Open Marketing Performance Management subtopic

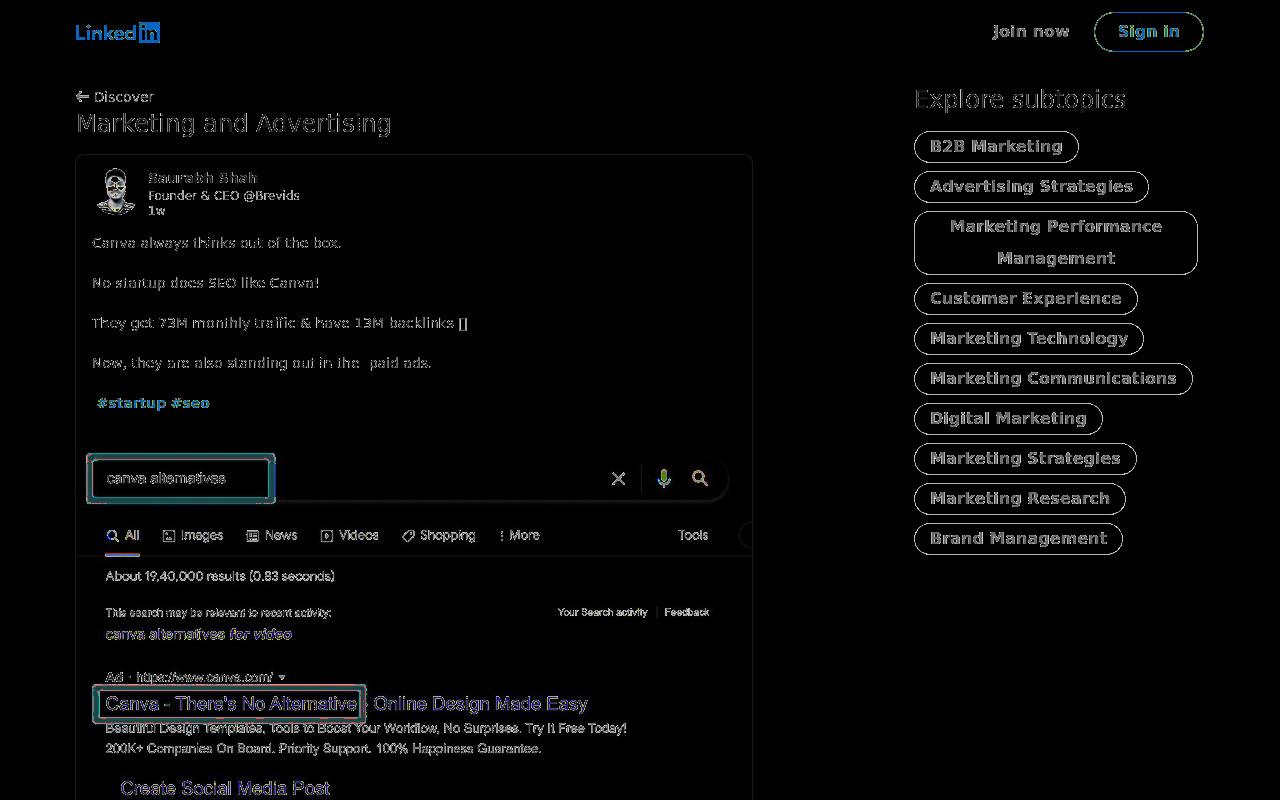[x=1056, y=242]
